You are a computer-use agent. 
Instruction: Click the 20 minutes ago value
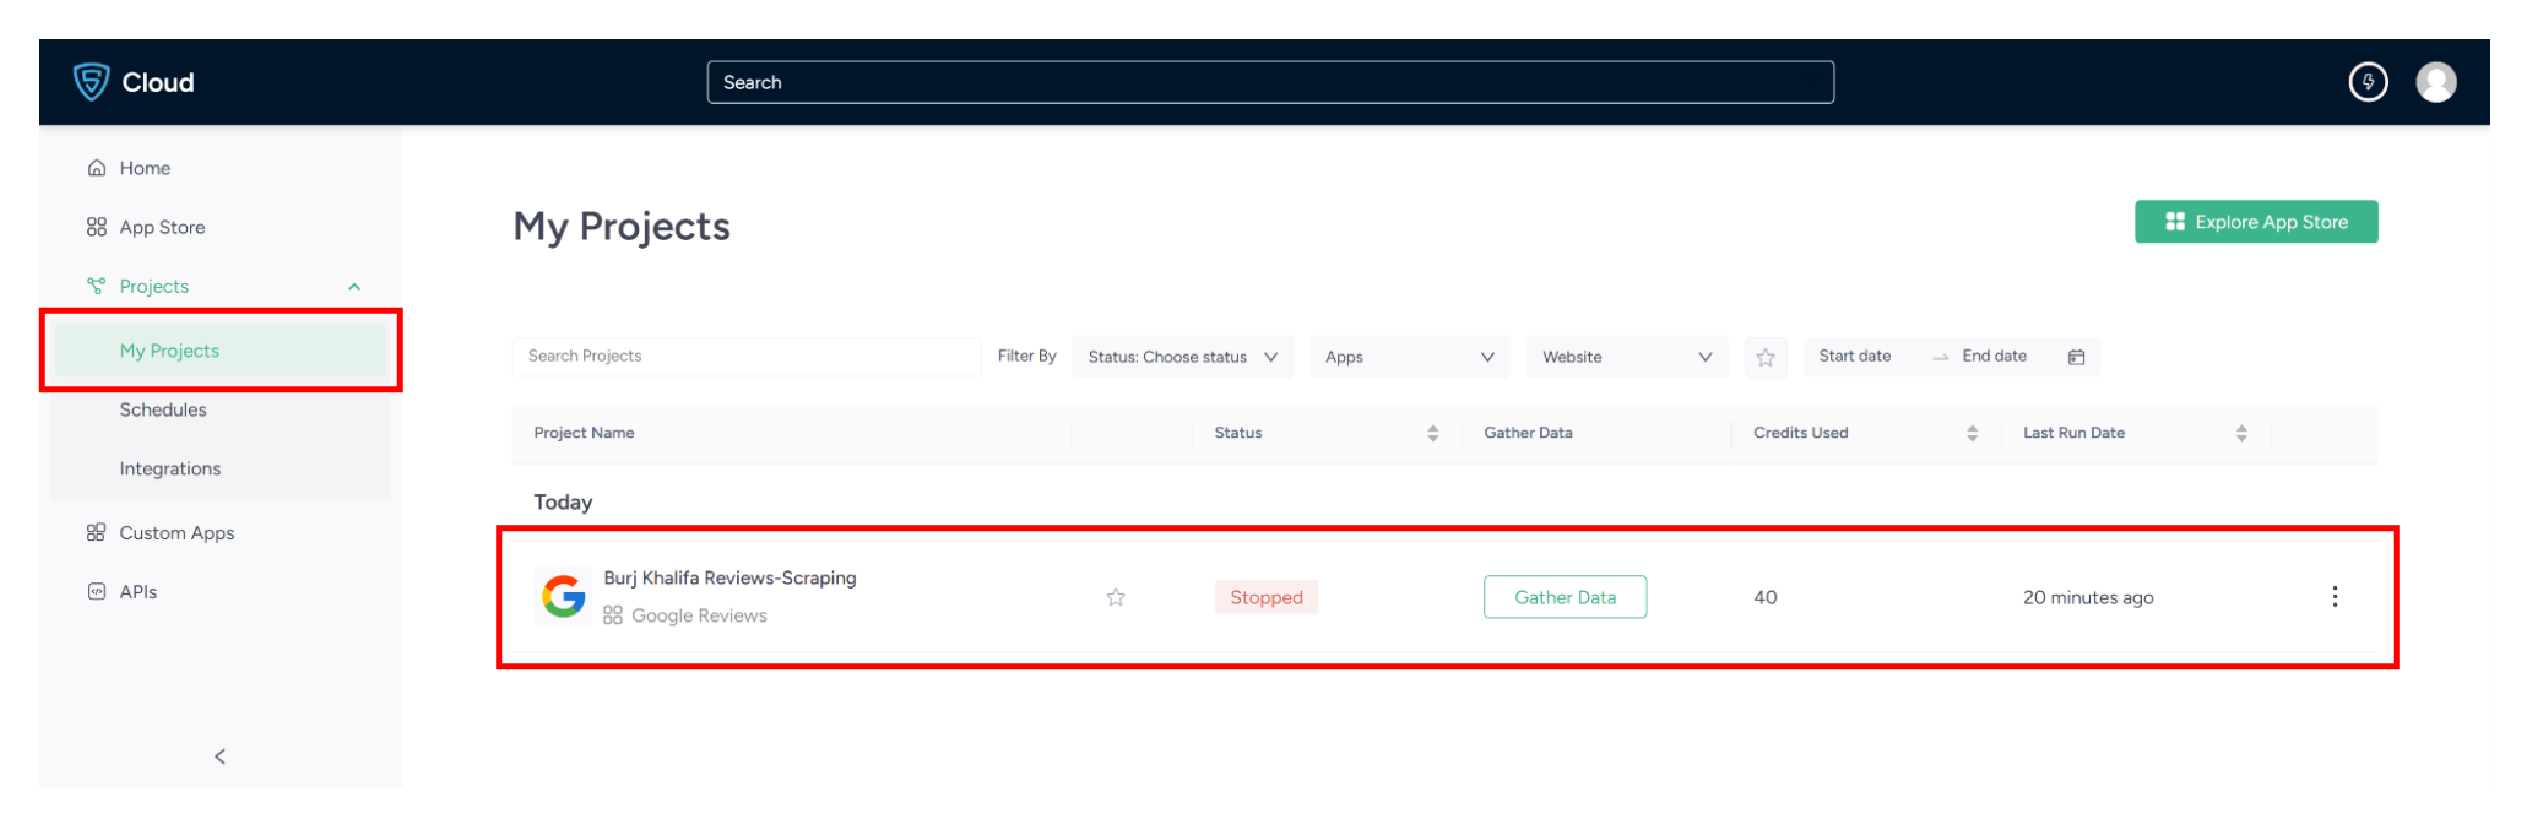coord(2088,598)
